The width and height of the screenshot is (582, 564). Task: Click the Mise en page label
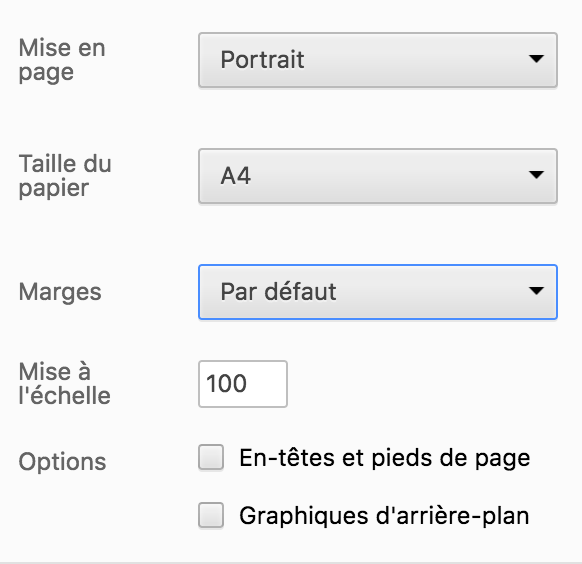point(62,59)
